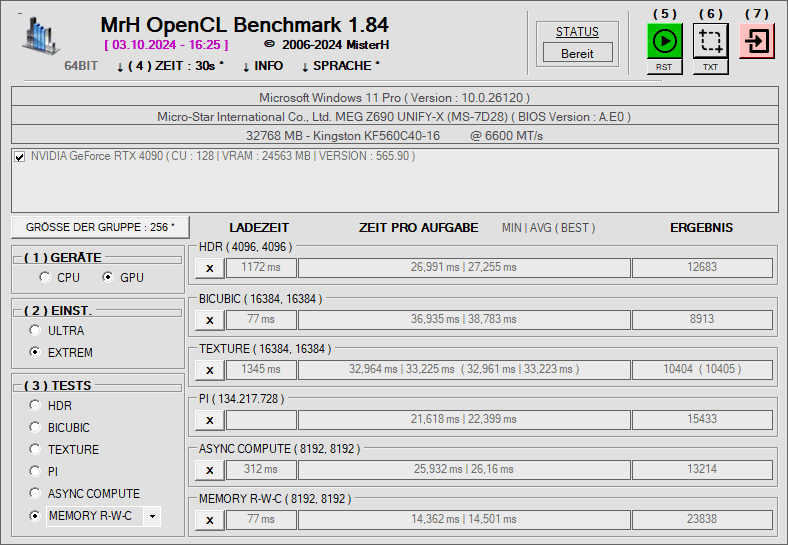Select the EXTREM setting radio button
The height and width of the screenshot is (545, 788).
coord(35,352)
